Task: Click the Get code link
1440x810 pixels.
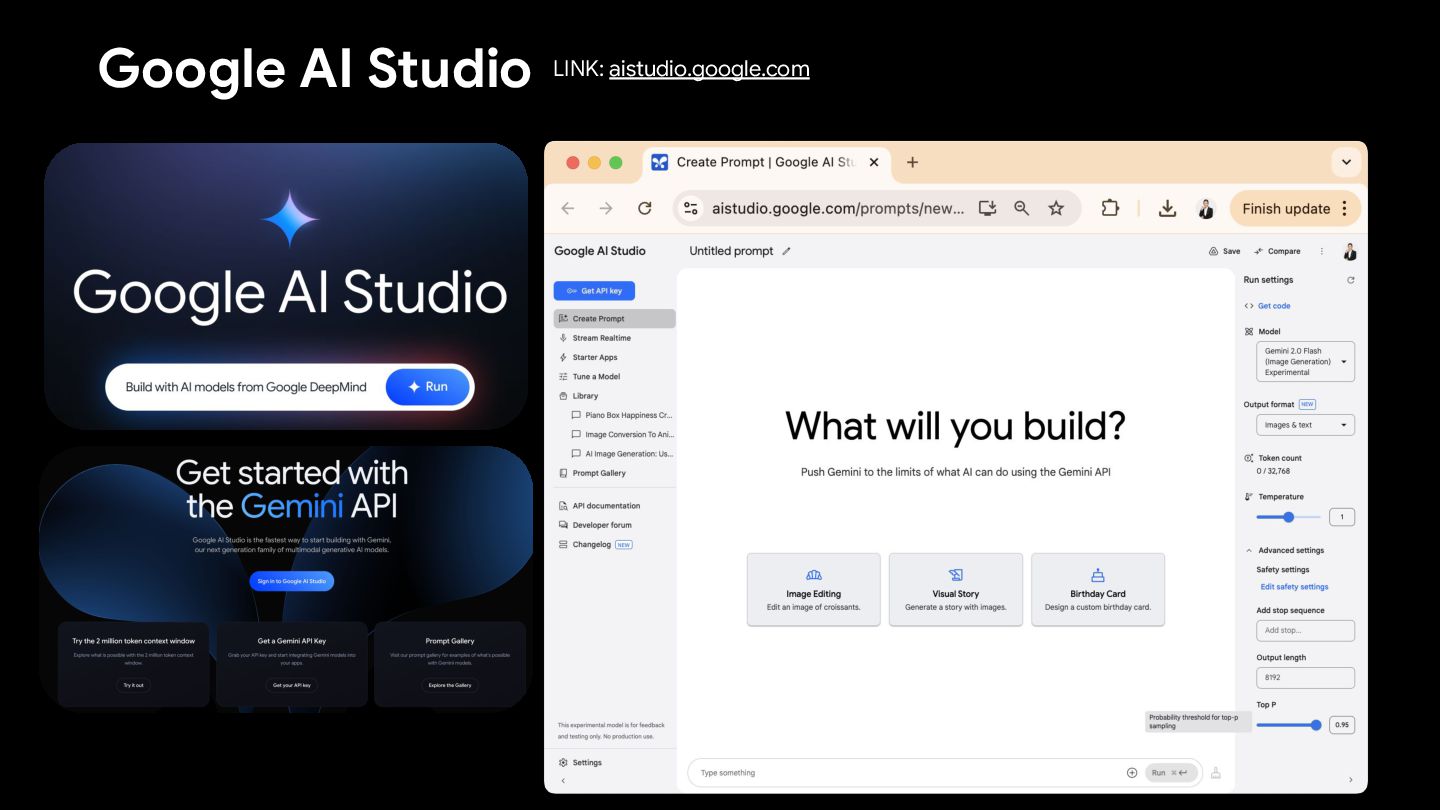Action: [x=1274, y=306]
